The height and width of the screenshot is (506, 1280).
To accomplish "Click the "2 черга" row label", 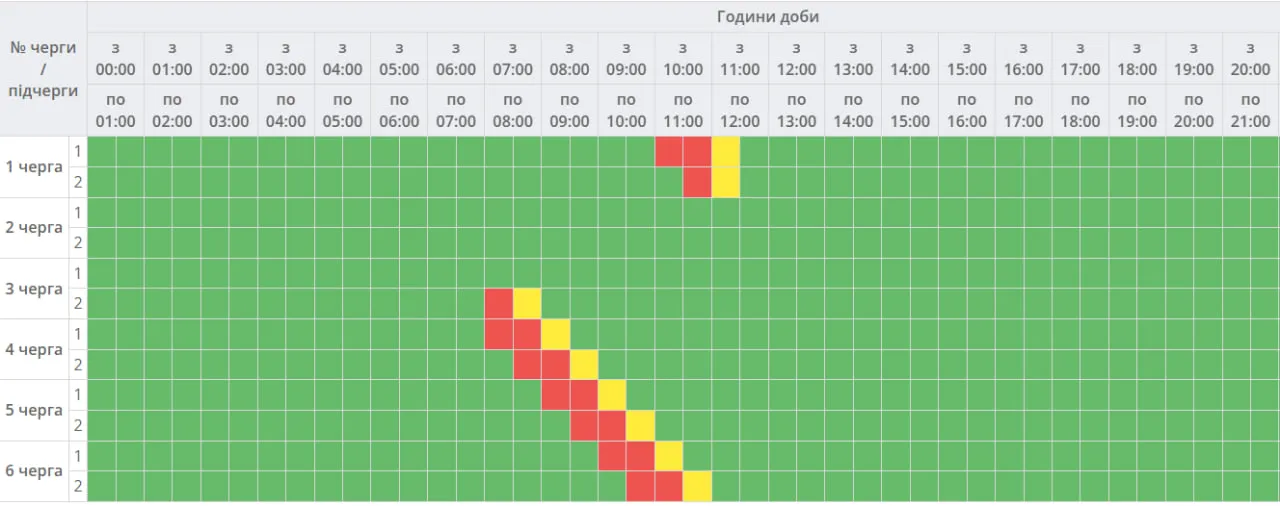I will [34, 228].
